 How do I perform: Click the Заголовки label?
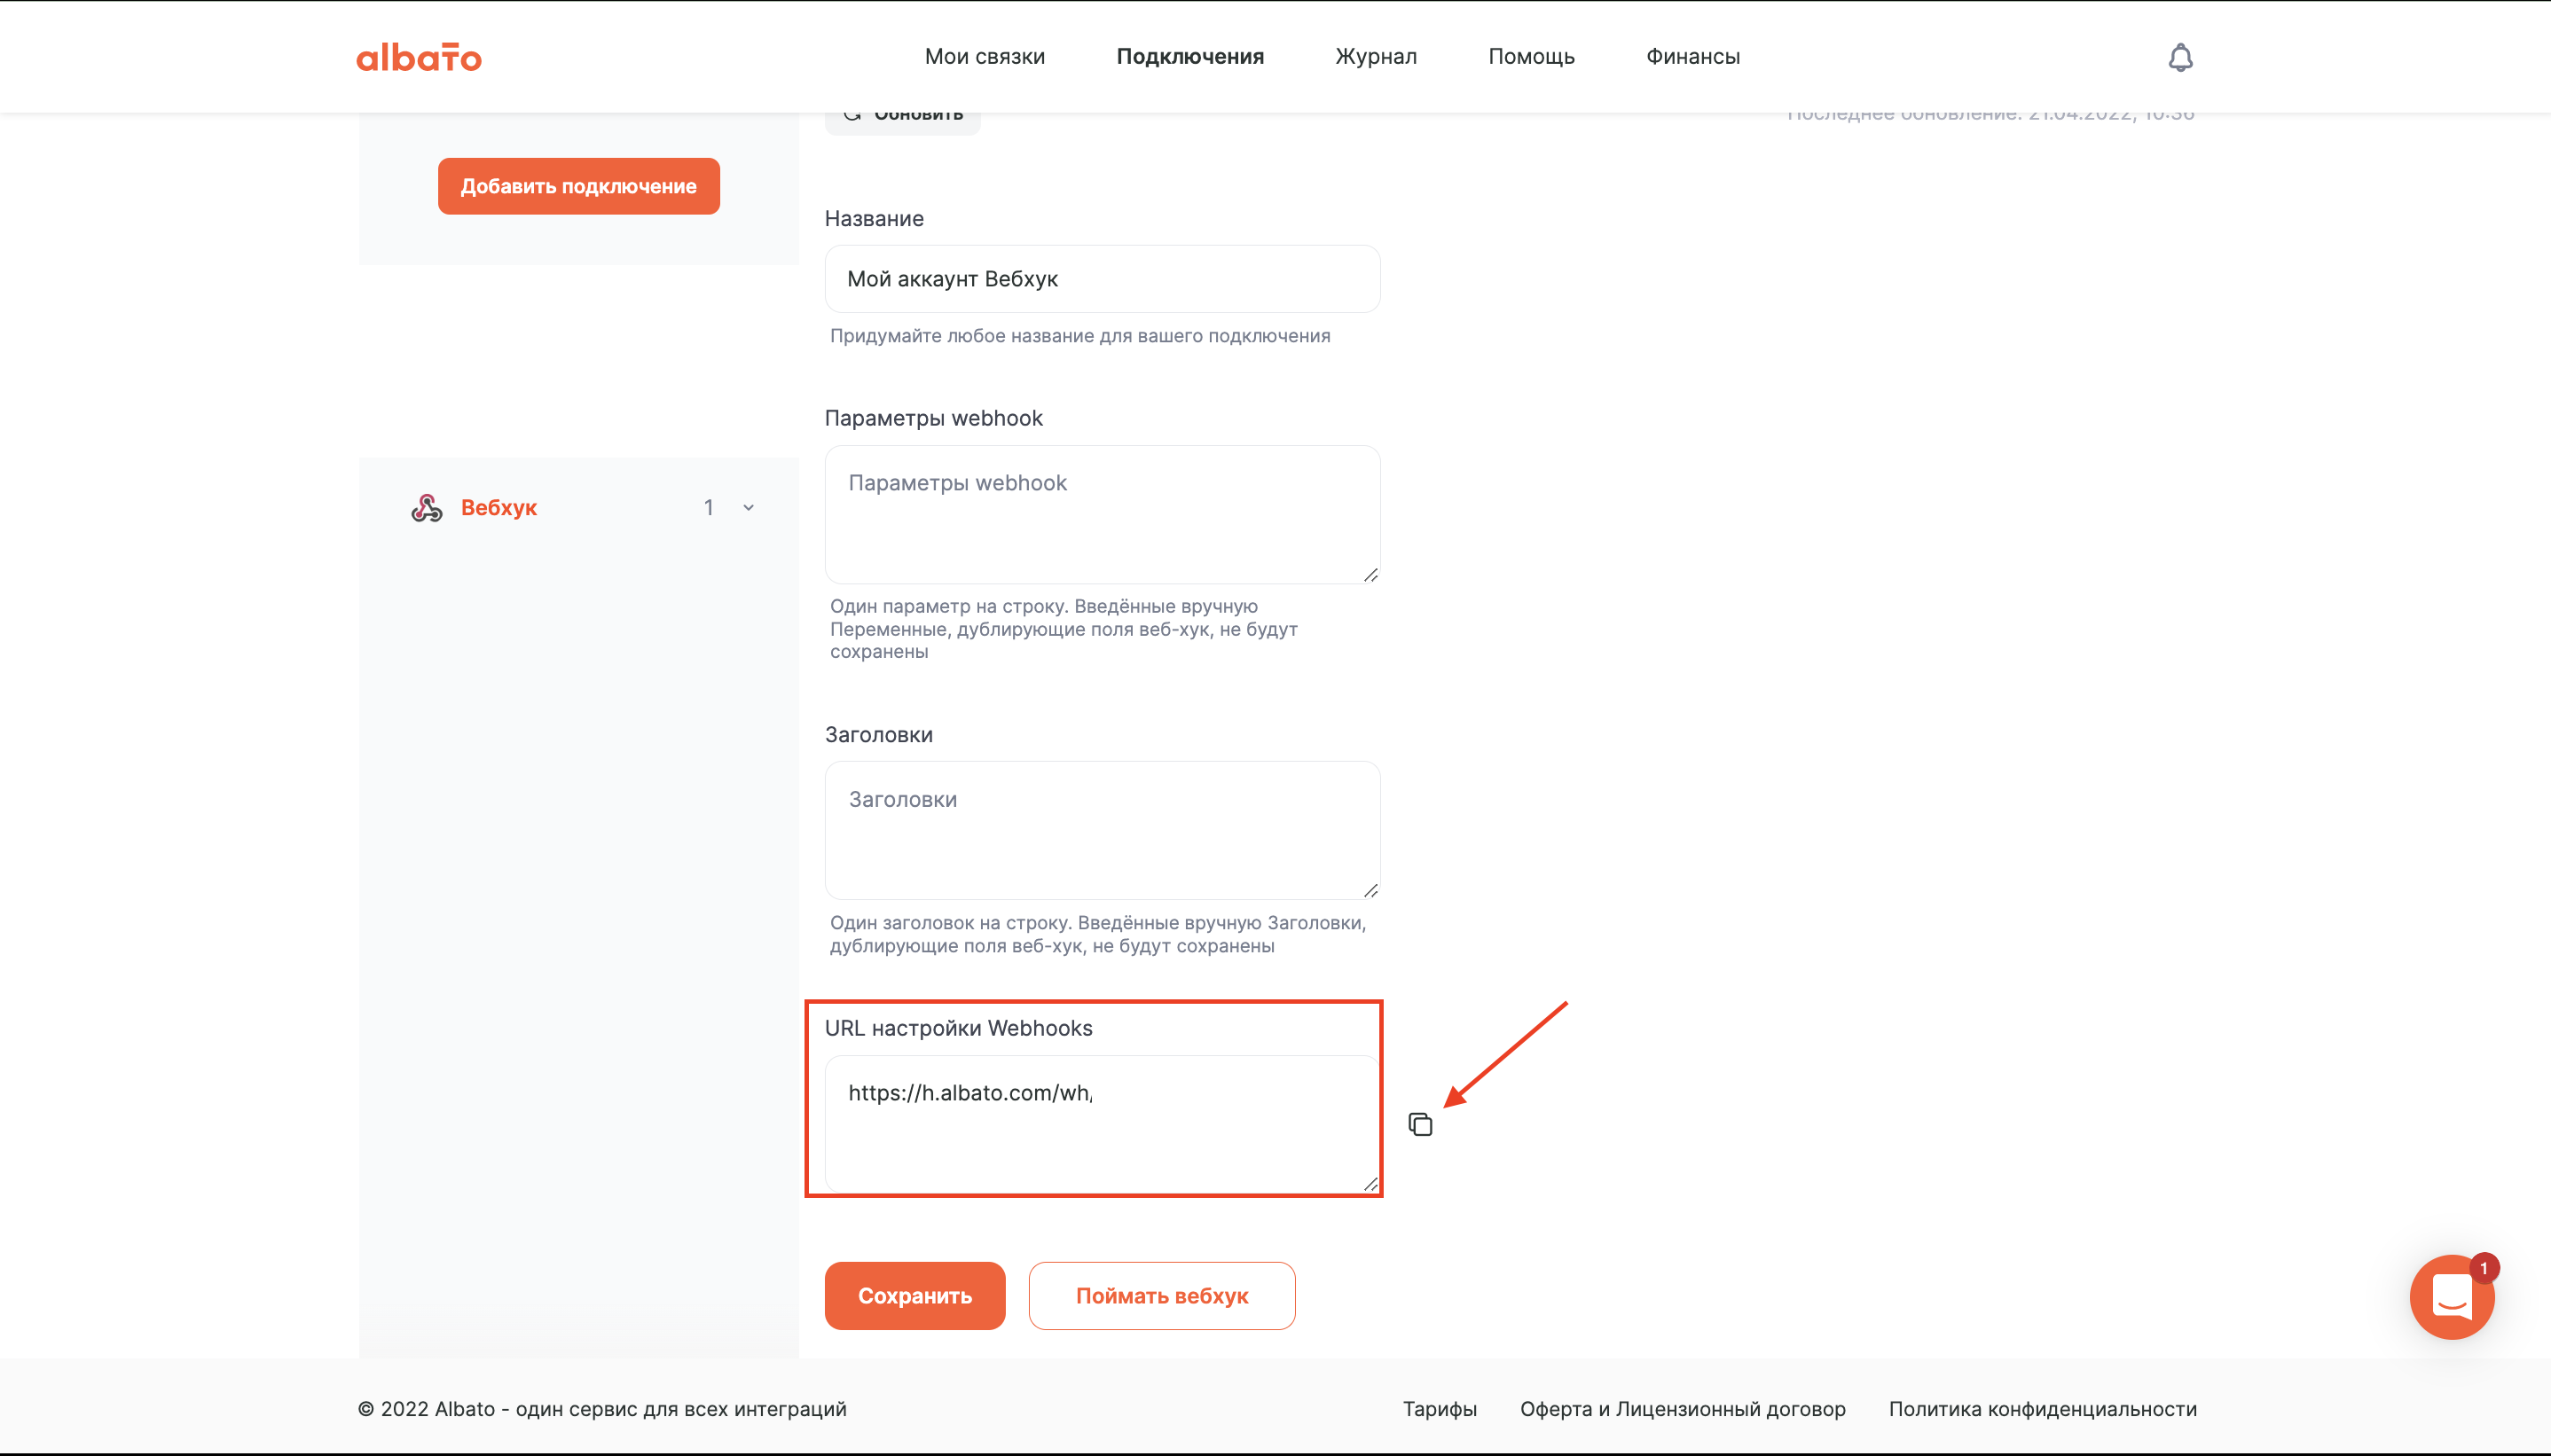[879, 735]
